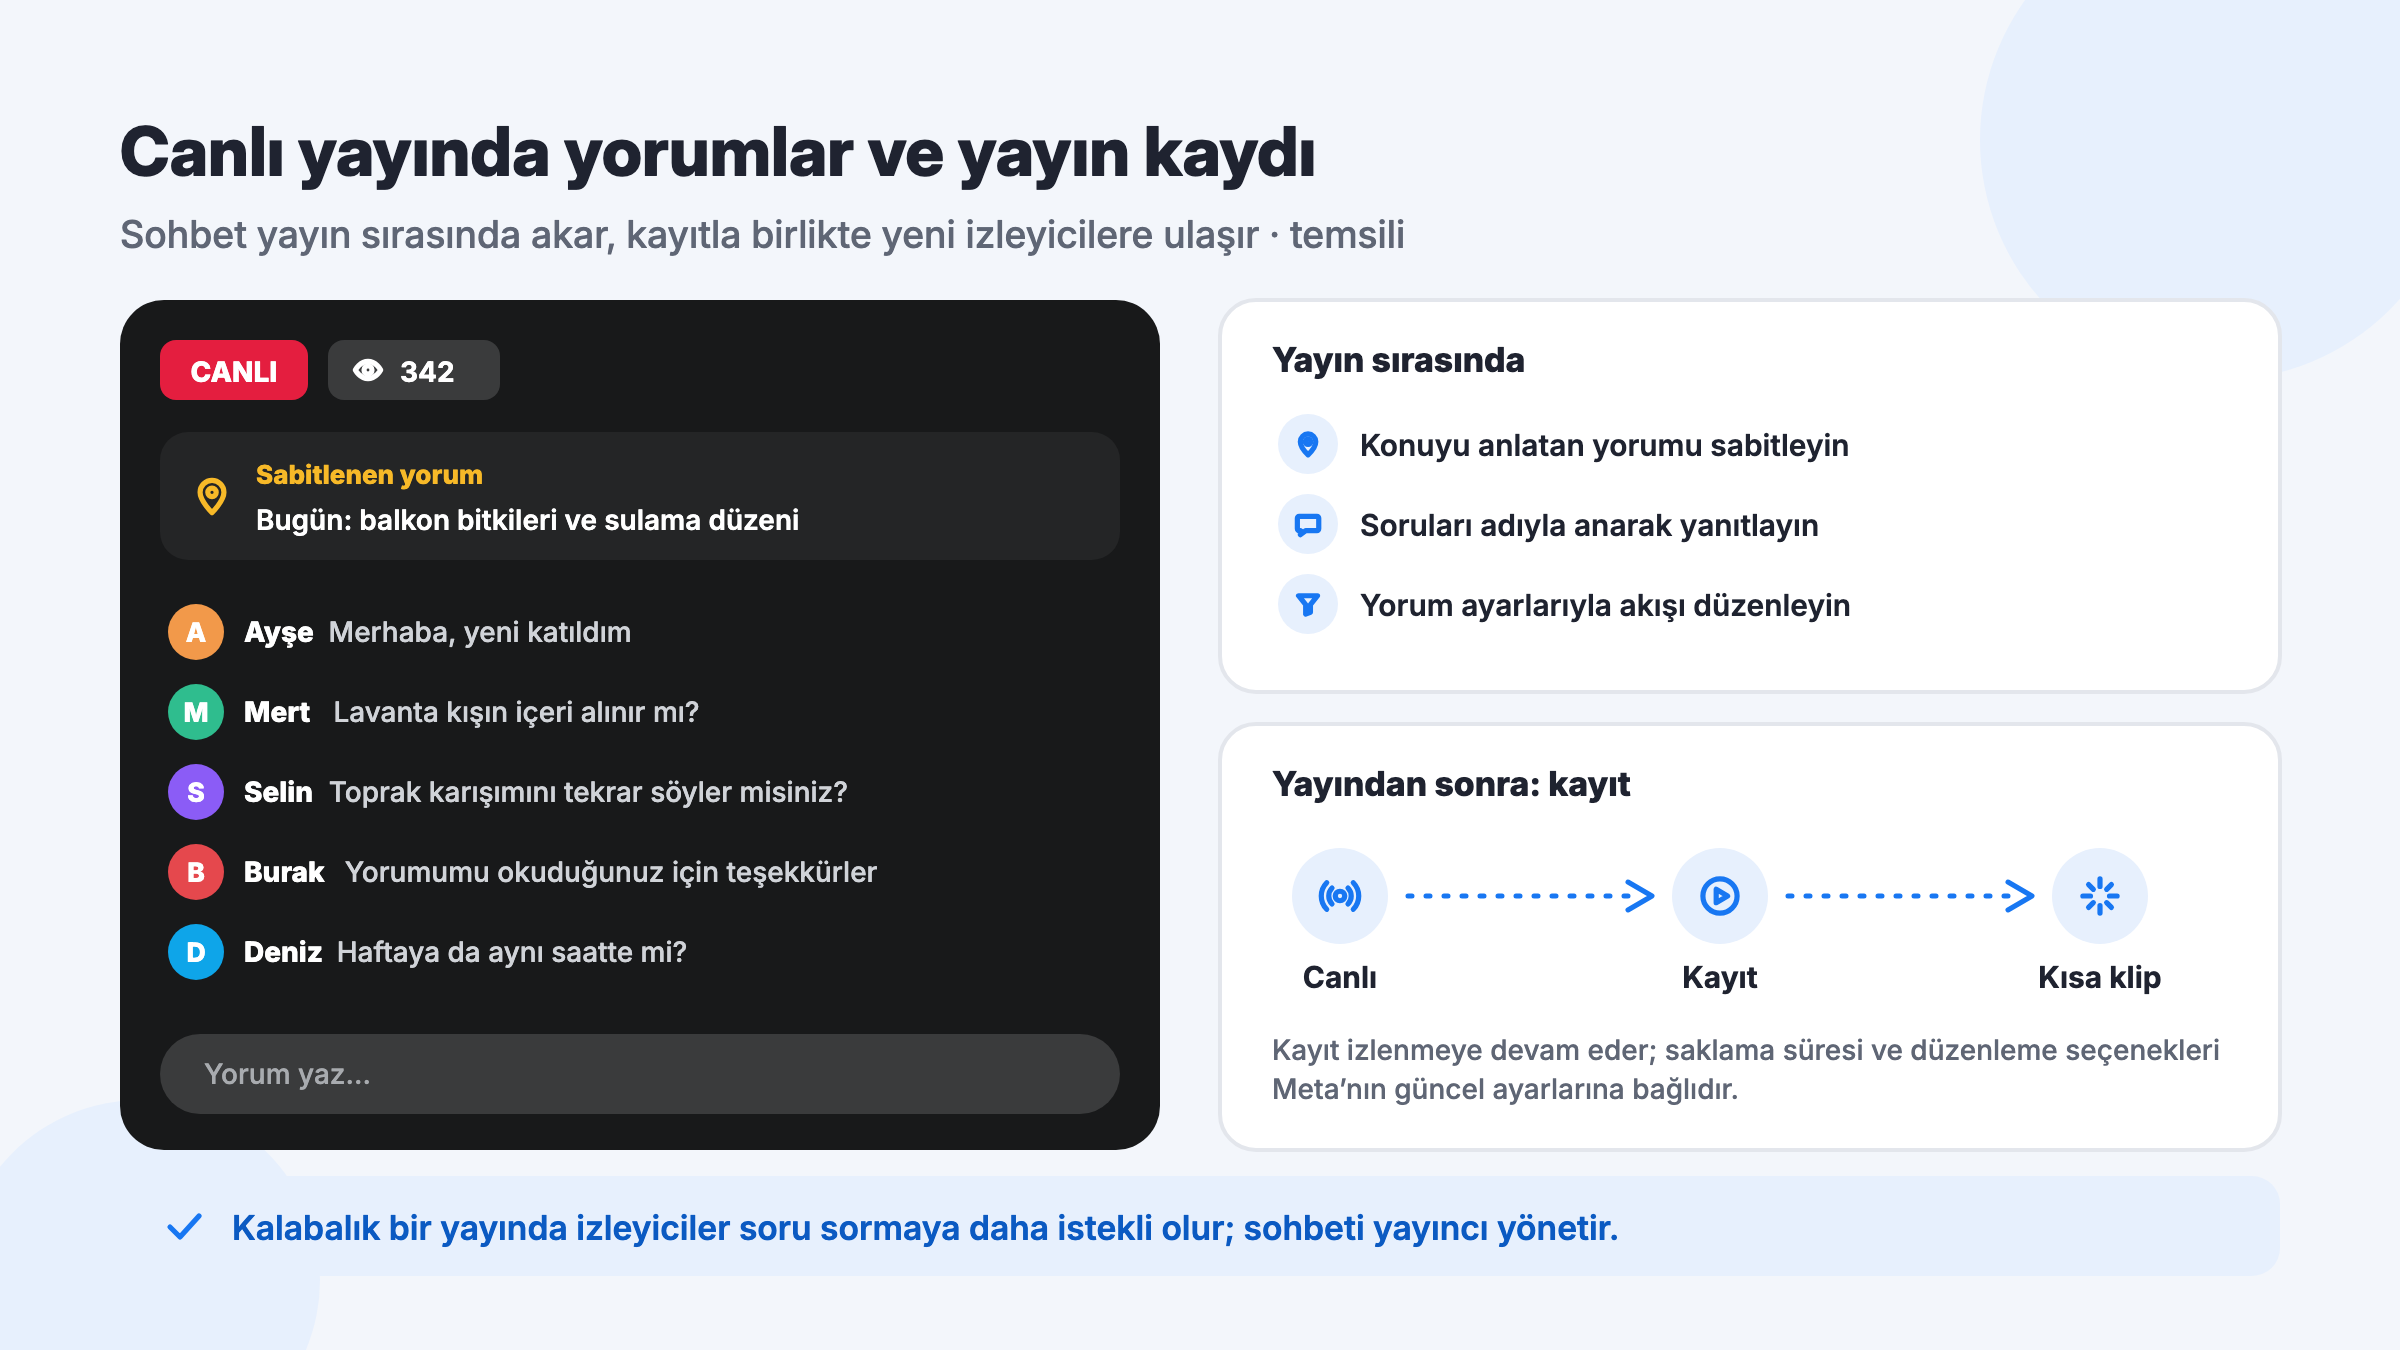Image resolution: width=2400 pixels, height=1350 pixels.
Task: Click the Kısa klip label
Action: (x=2100, y=977)
